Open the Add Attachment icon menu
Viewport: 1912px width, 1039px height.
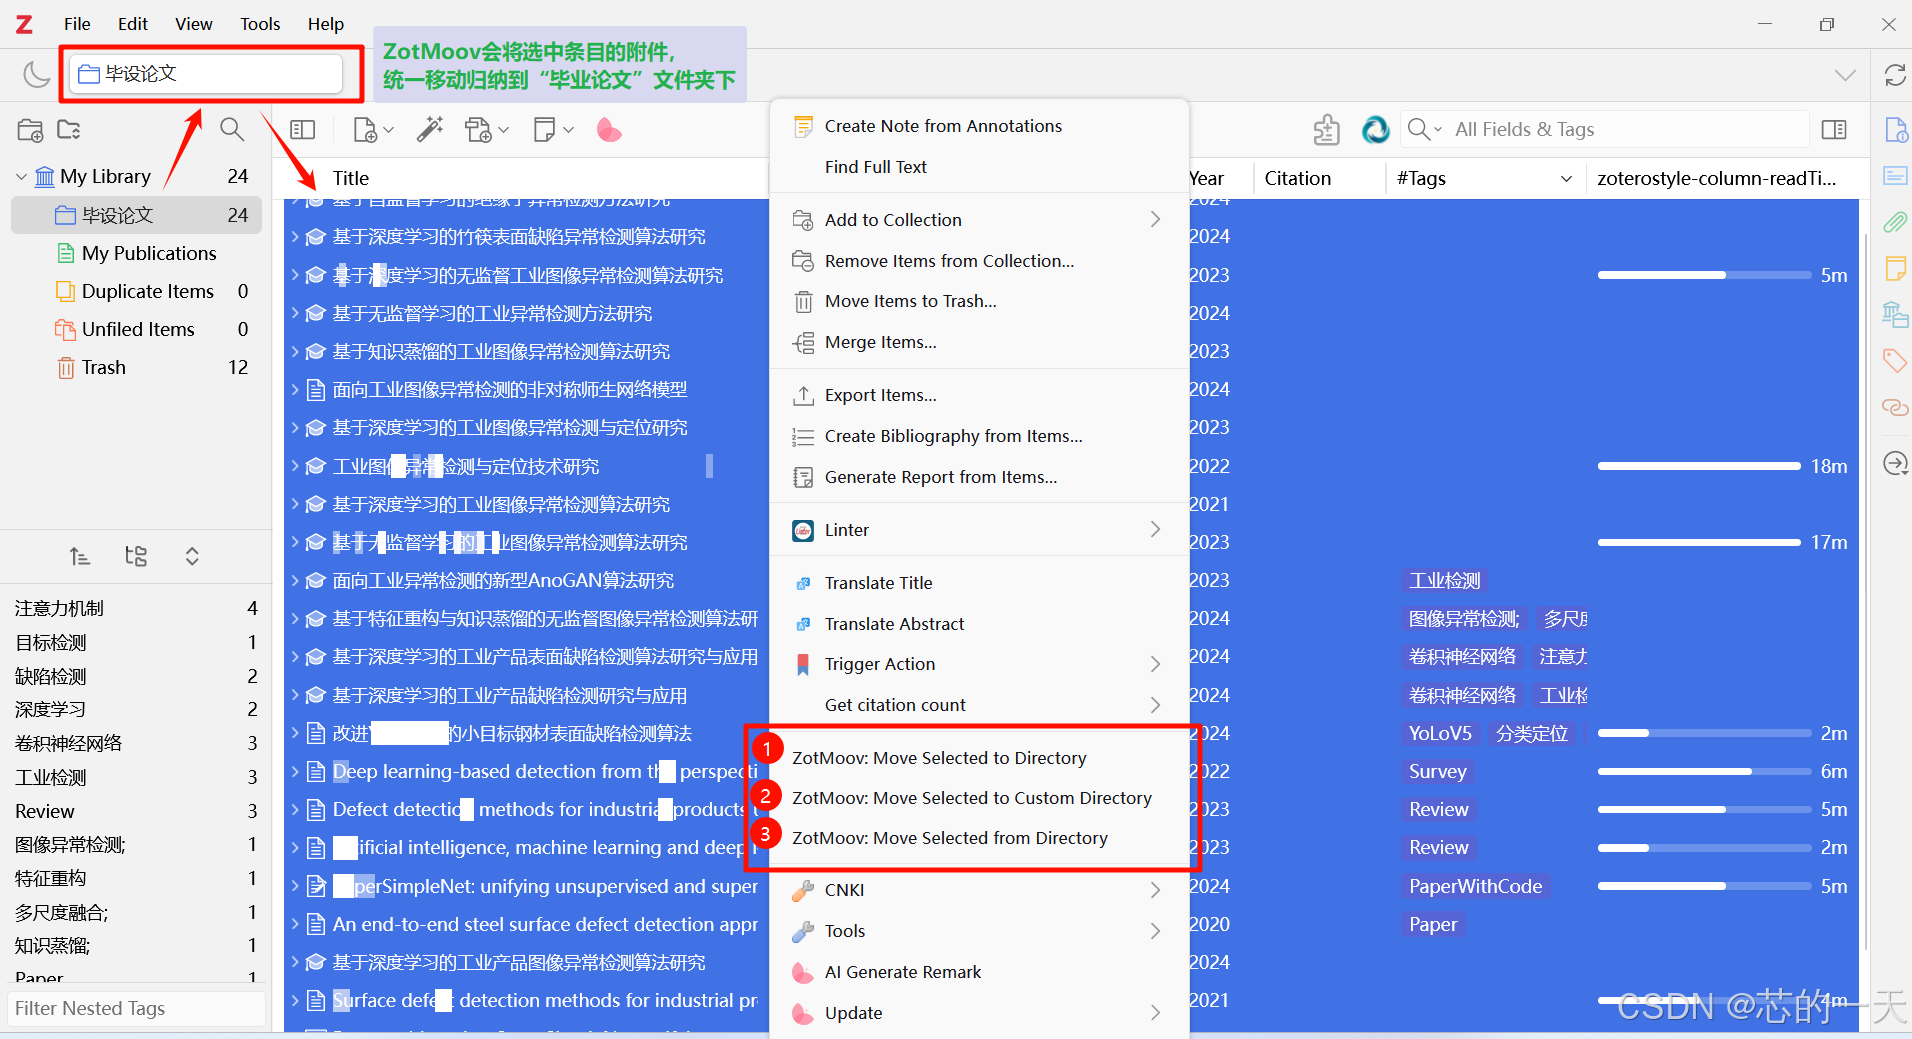point(487,129)
